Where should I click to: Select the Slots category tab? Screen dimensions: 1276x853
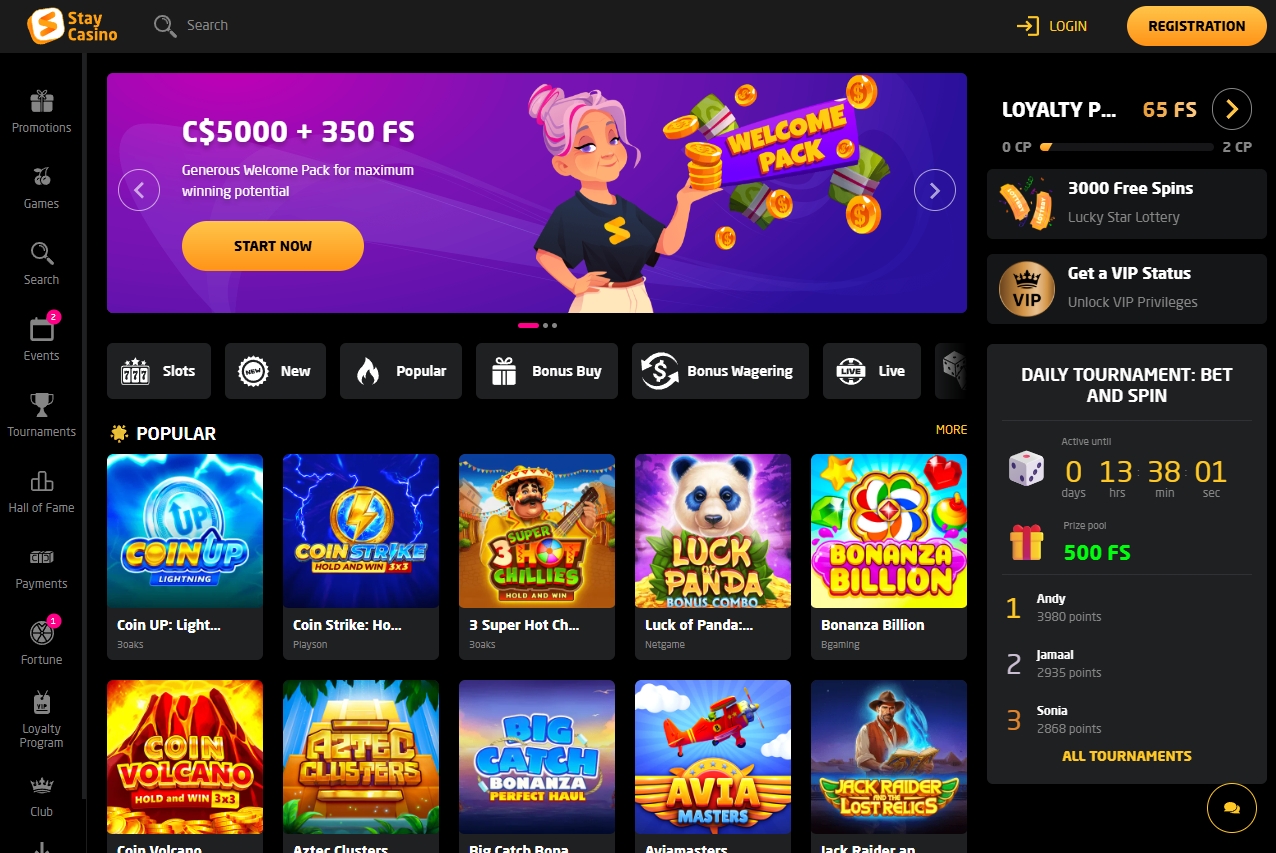point(158,371)
